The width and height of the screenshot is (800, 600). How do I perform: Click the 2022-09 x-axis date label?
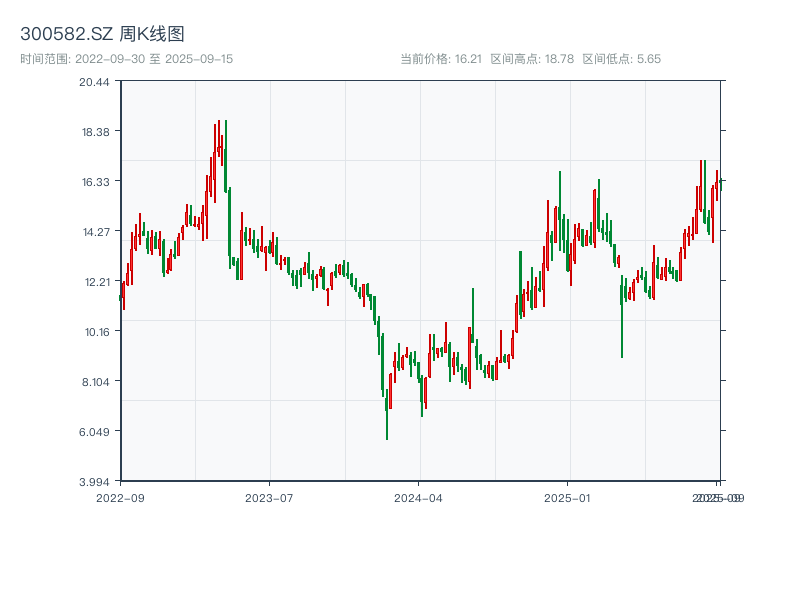click(x=120, y=497)
